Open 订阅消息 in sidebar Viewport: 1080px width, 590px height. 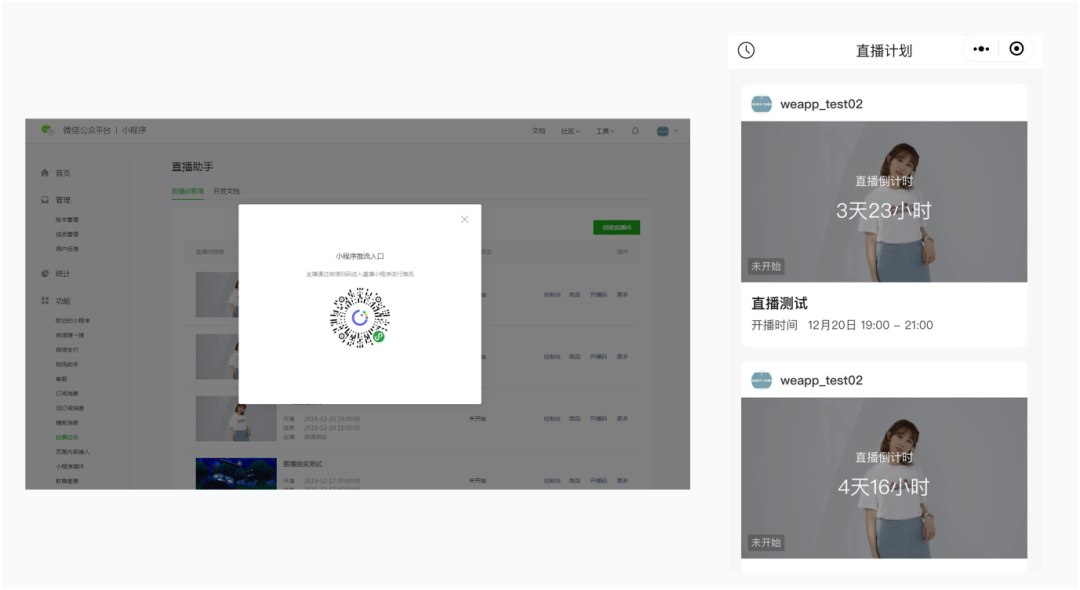pos(67,393)
